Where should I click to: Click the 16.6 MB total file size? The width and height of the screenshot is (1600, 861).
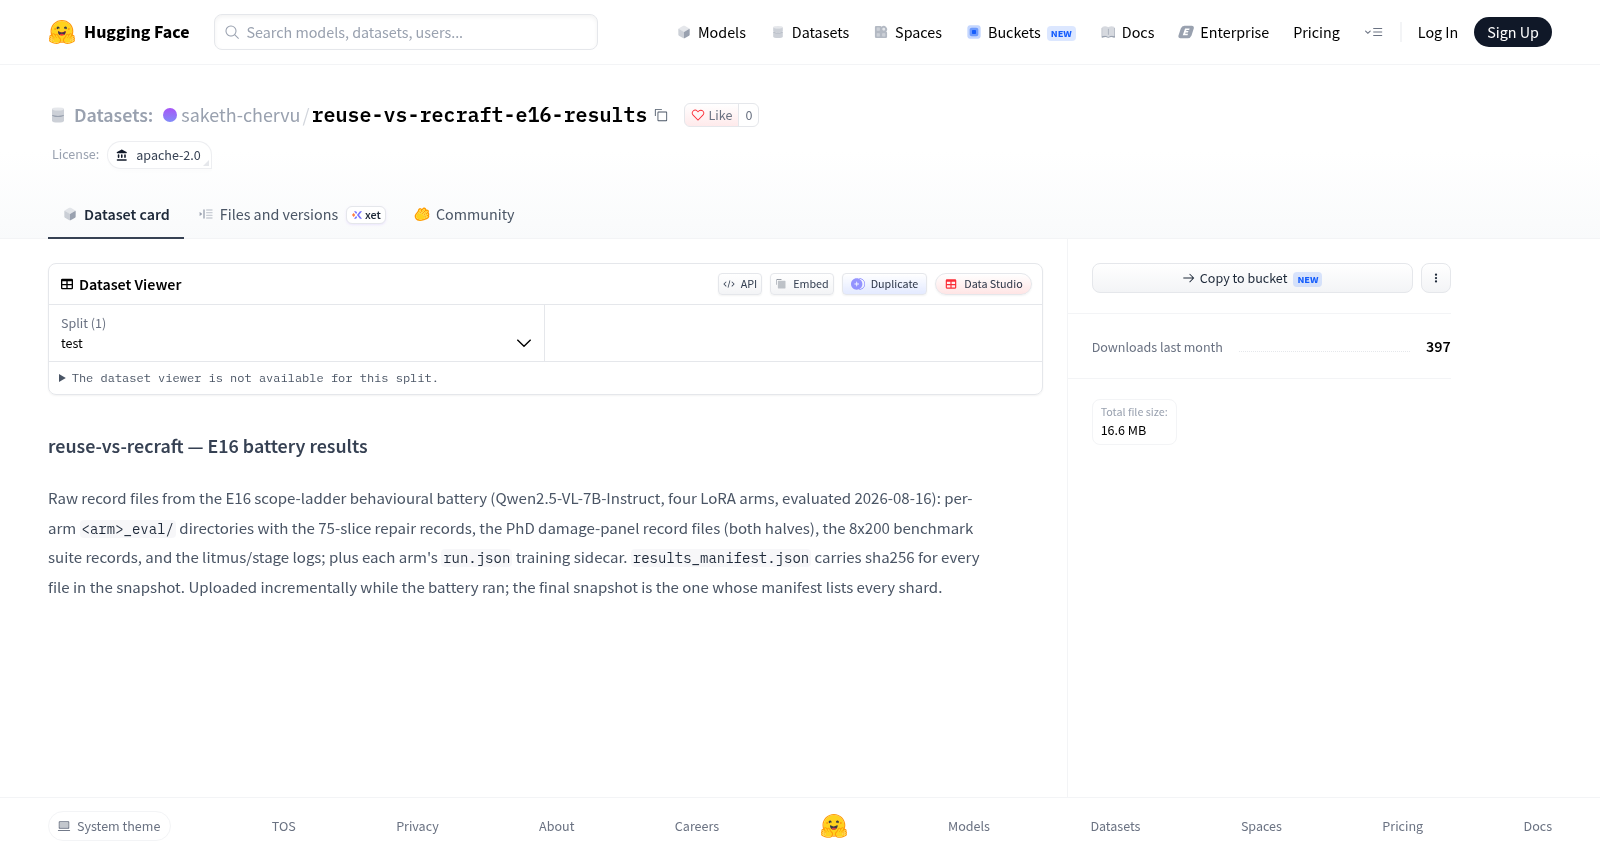click(x=1123, y=430)
